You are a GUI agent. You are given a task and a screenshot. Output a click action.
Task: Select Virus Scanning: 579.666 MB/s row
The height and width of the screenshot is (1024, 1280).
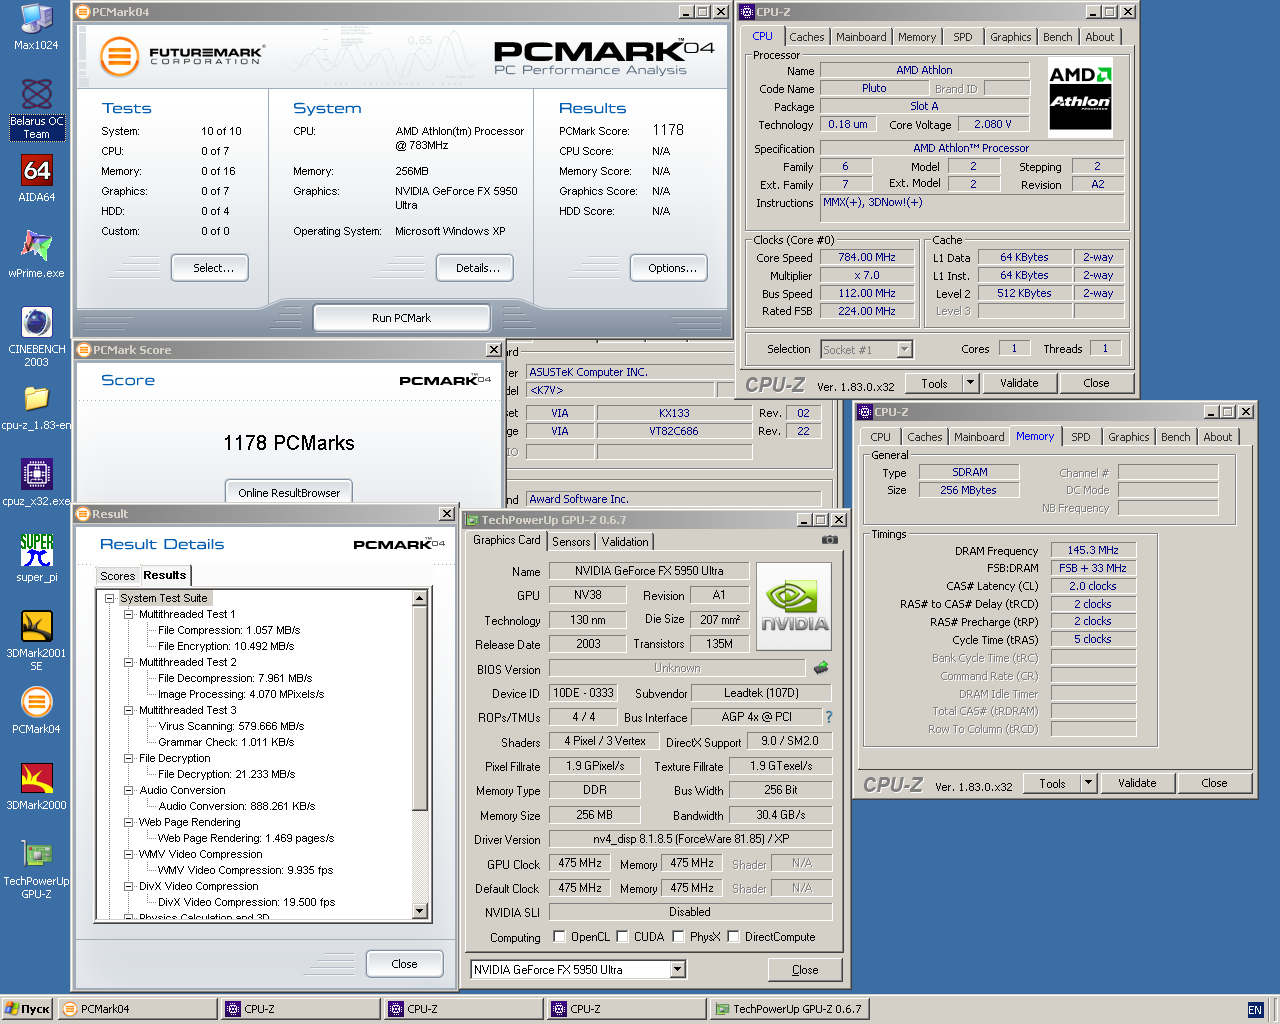(231, 726)
